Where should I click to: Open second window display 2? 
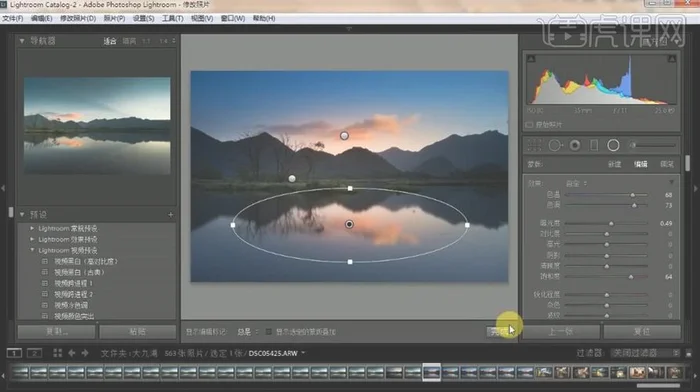(34, 353)
